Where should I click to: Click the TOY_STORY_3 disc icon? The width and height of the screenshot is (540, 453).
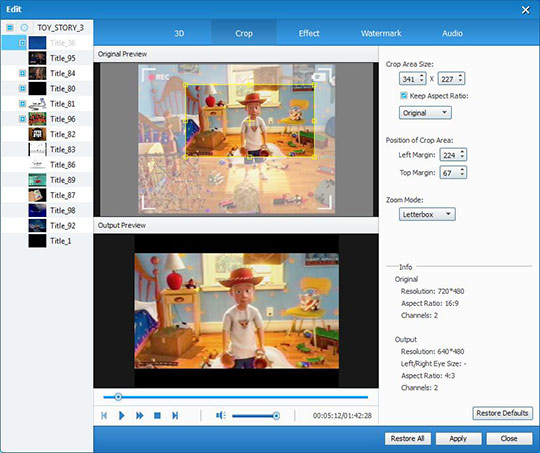[24, 28]
